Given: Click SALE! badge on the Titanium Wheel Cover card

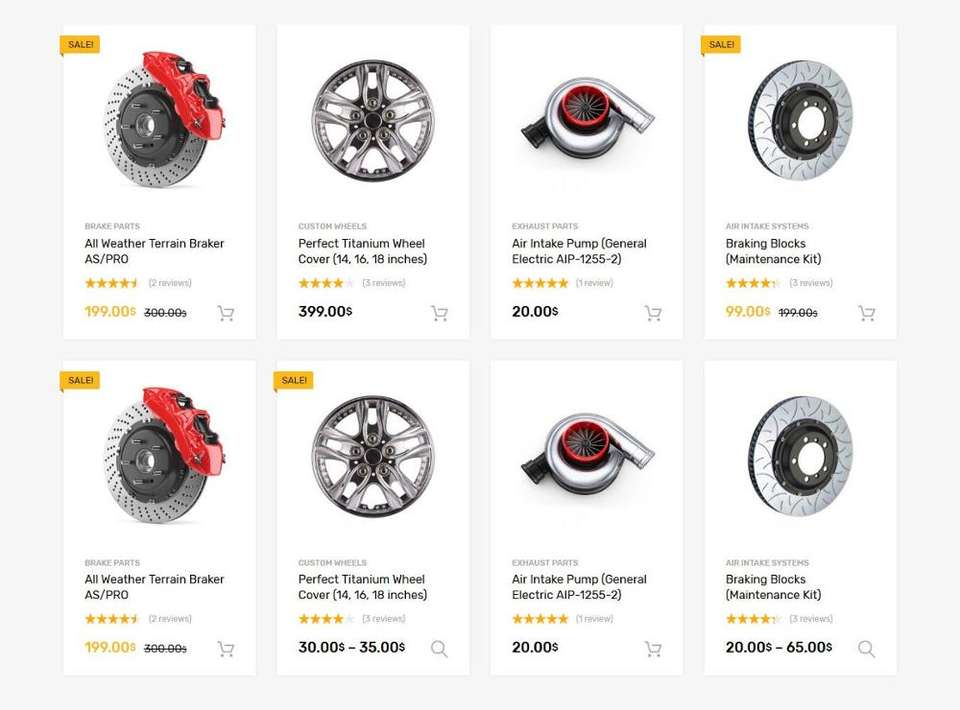Looking at the screenshot, I should pyautogui.click(x=294, y=381).
